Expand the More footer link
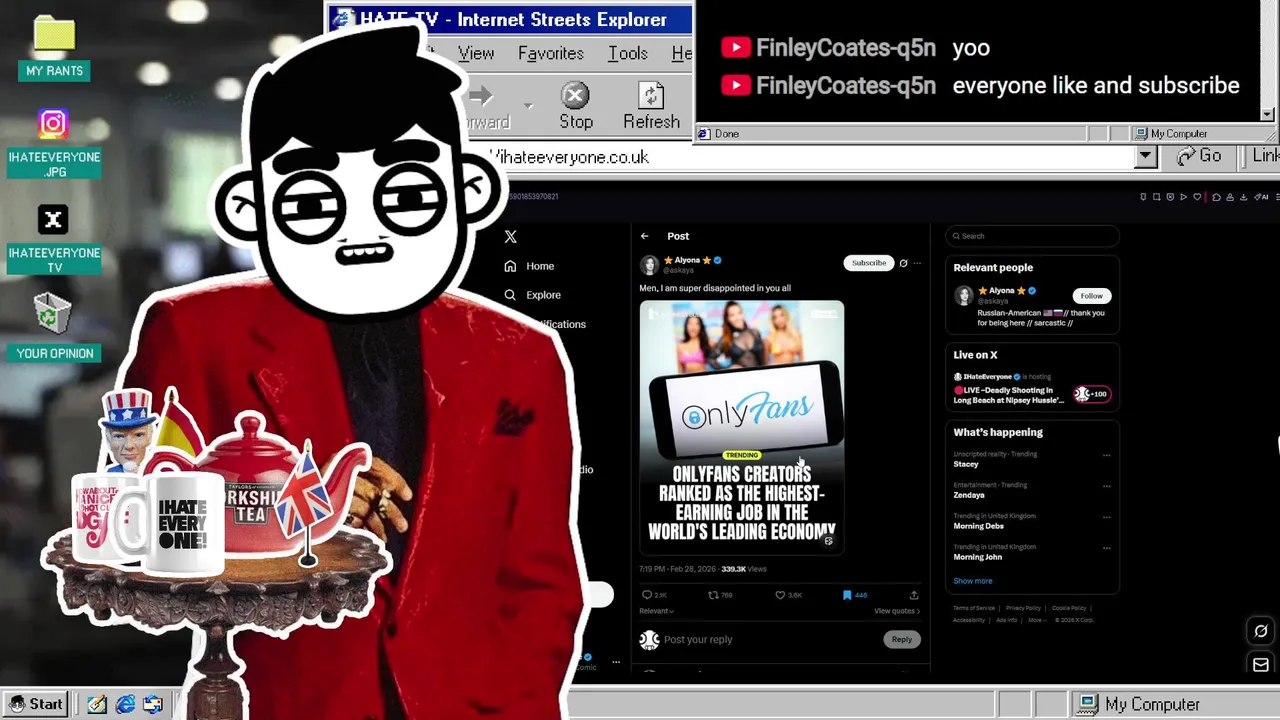Image resolution: width=1280 pixels, height=720 pixels. point(1037,620)
